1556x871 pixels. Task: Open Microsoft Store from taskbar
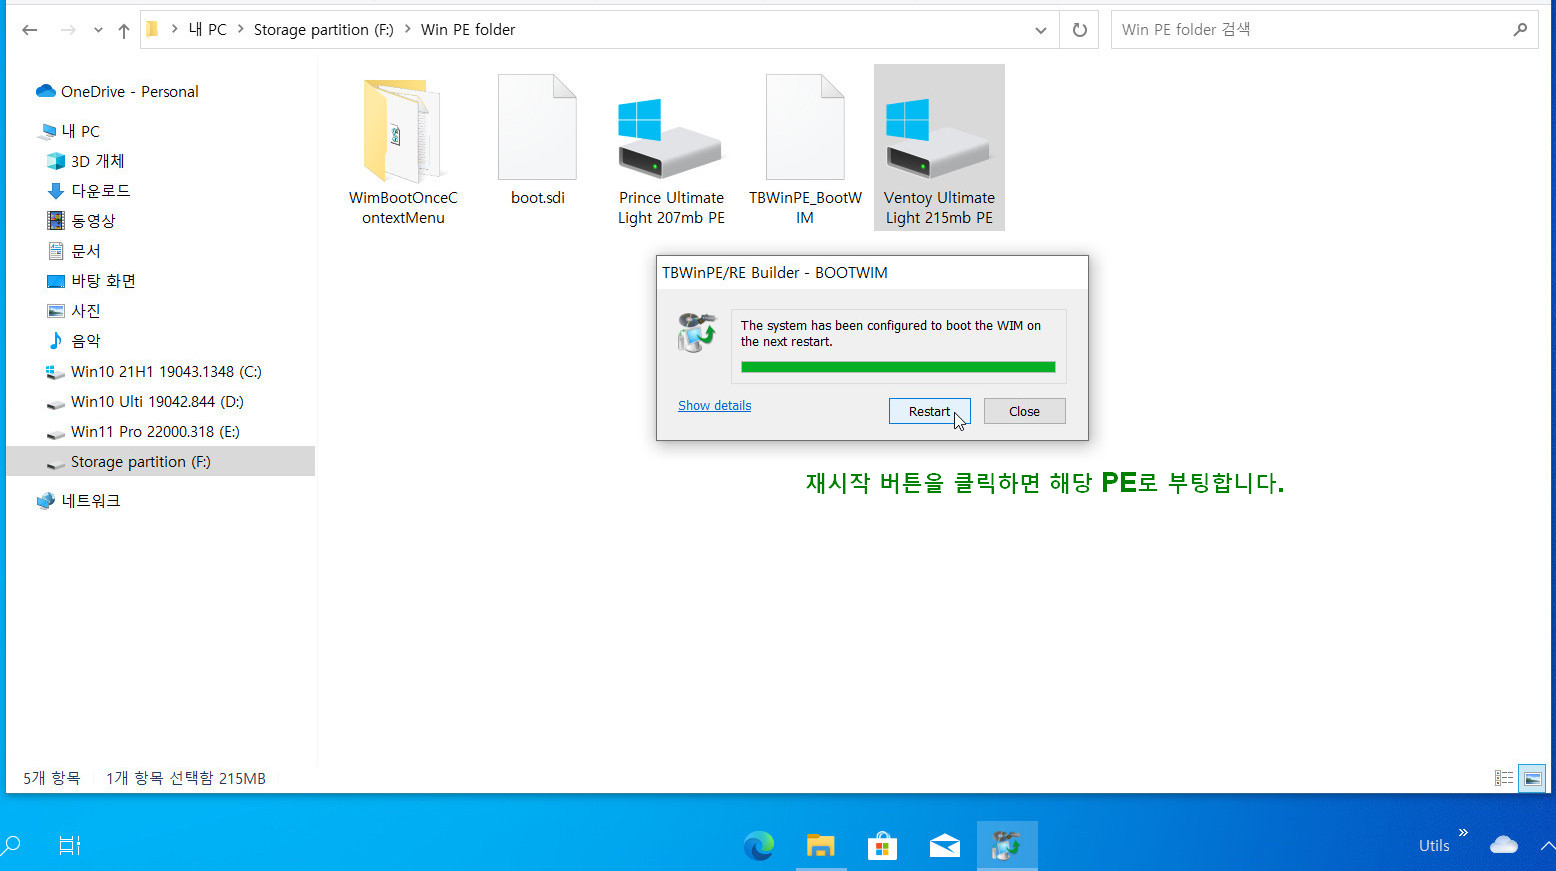882,846
